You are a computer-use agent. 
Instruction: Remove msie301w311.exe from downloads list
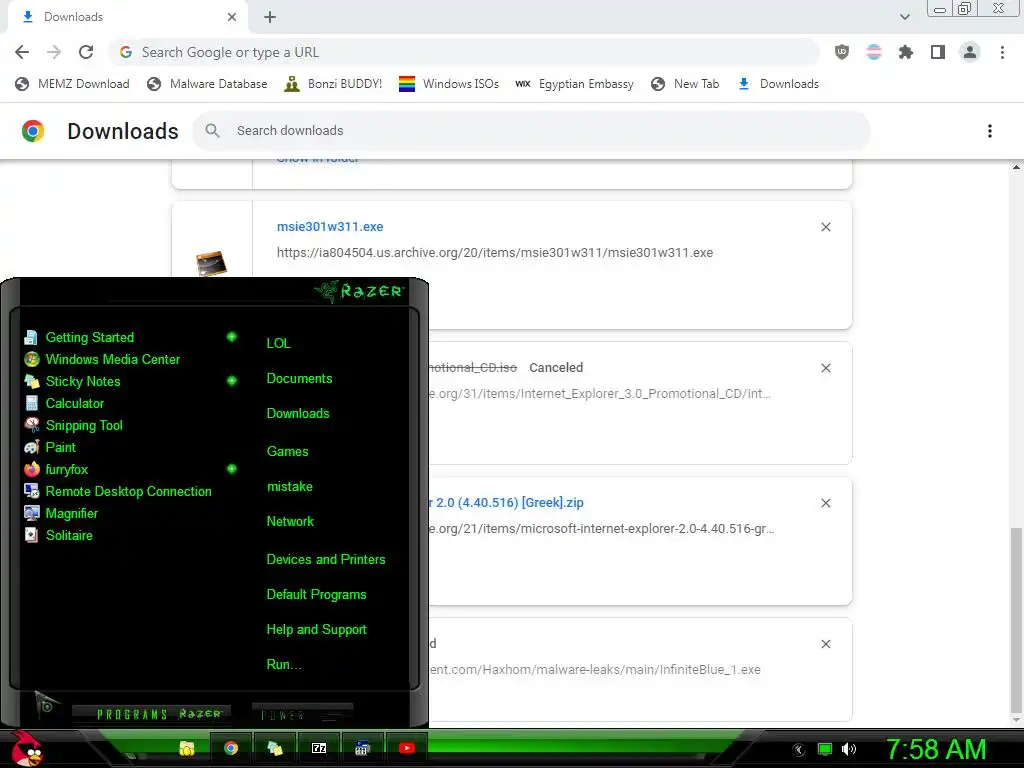click(825, 227)
